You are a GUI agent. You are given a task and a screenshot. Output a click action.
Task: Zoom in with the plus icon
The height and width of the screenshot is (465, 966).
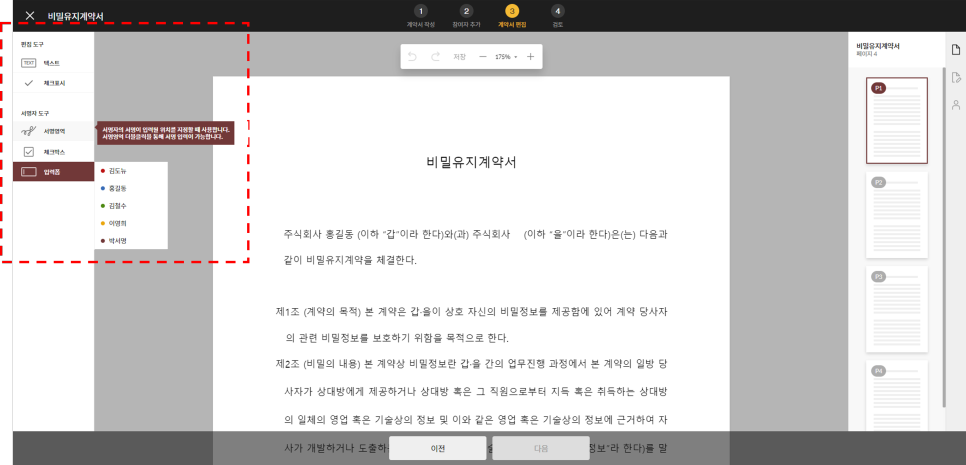pos(530,57)
